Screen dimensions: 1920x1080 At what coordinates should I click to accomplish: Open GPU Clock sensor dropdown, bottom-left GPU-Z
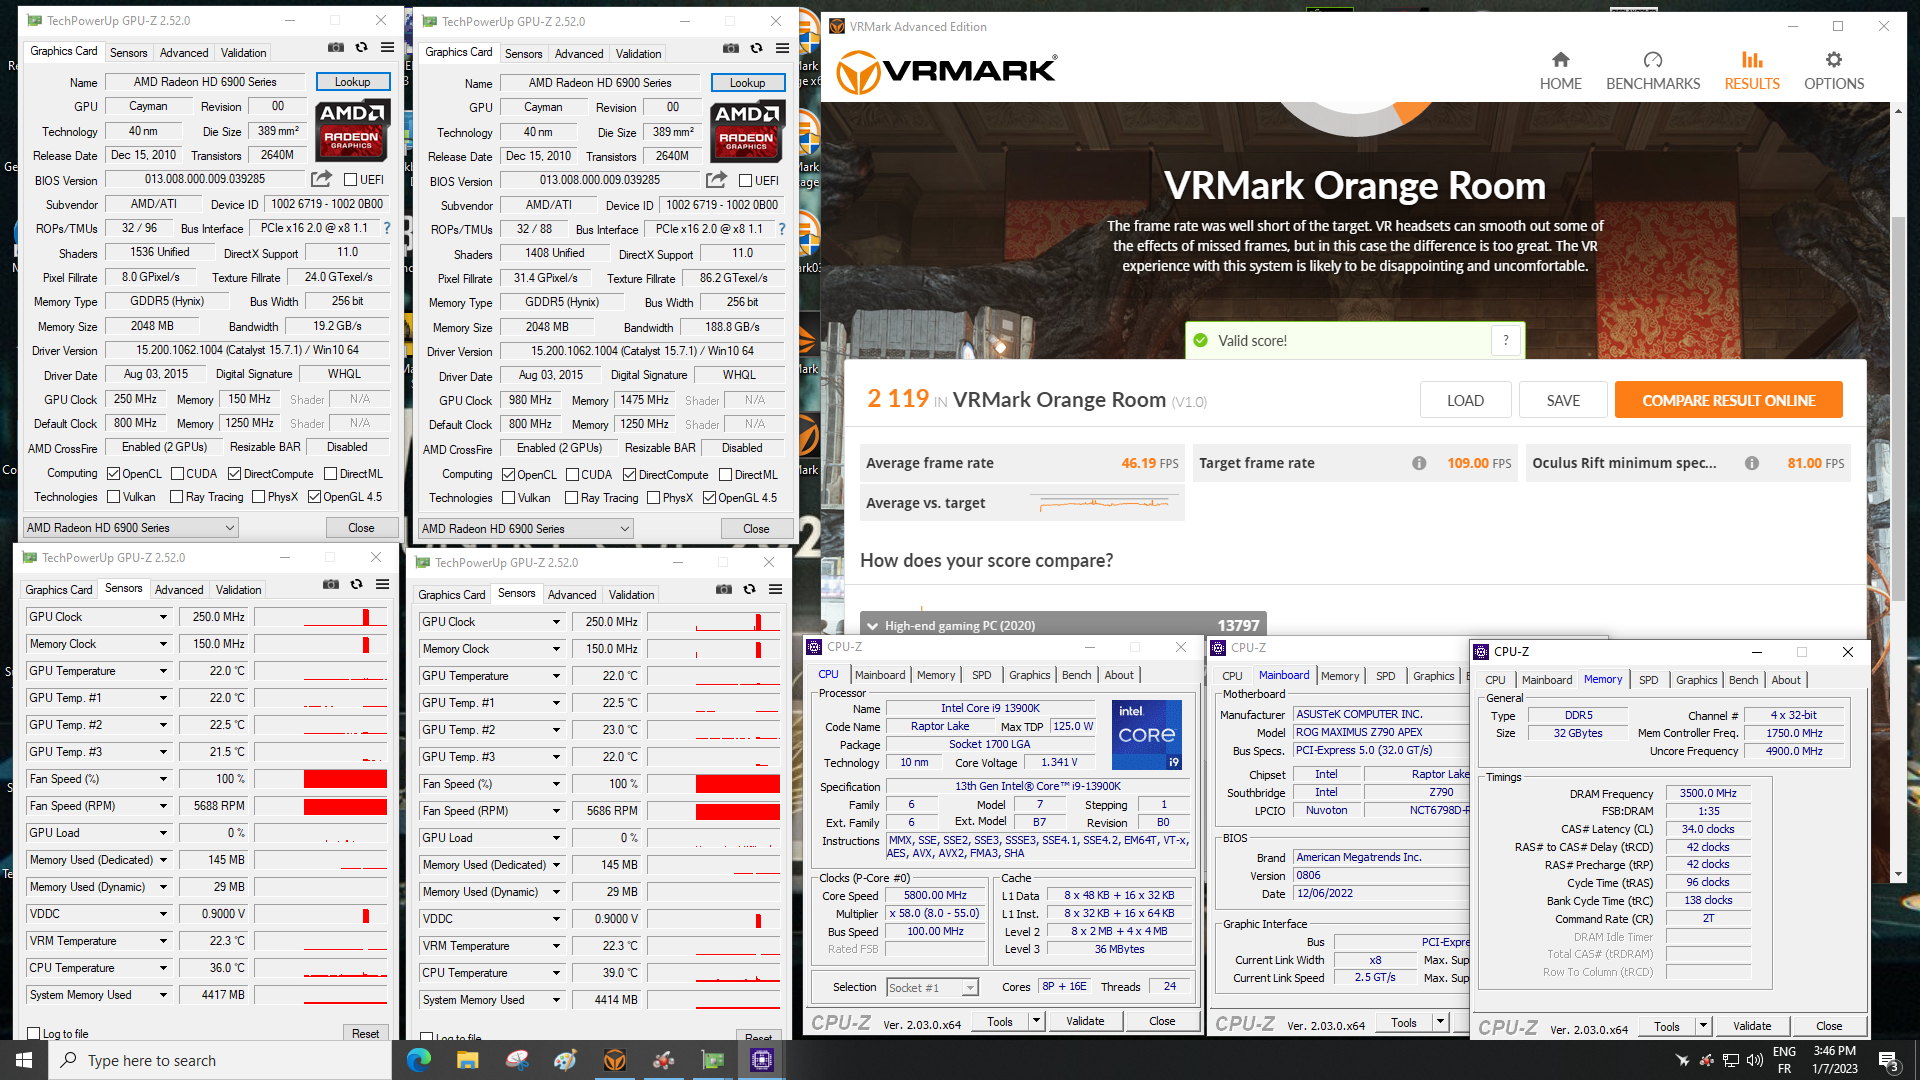coord(163,617)
